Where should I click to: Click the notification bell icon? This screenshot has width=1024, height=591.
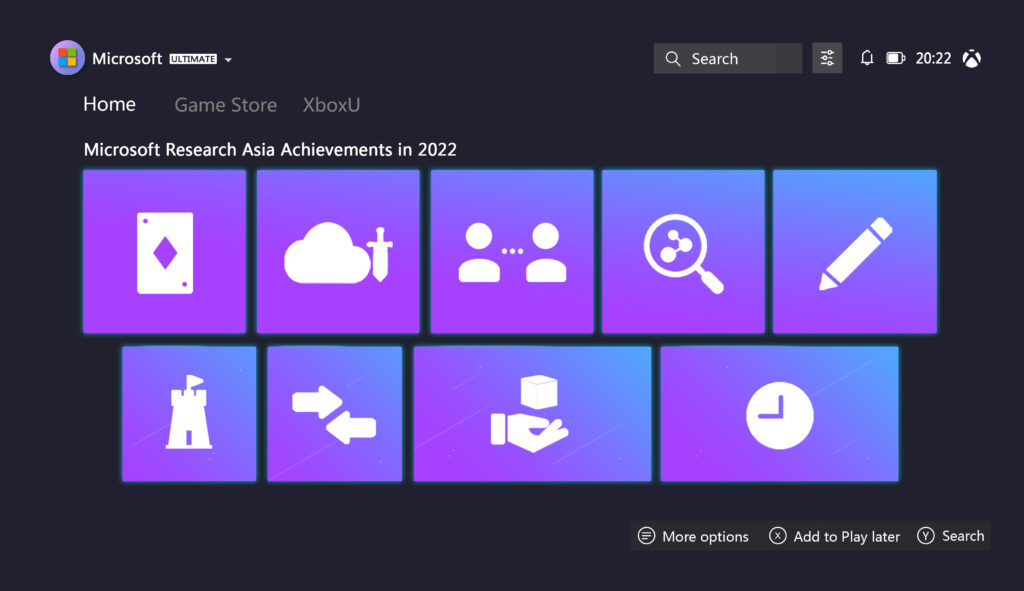click(x=867, y=59)
